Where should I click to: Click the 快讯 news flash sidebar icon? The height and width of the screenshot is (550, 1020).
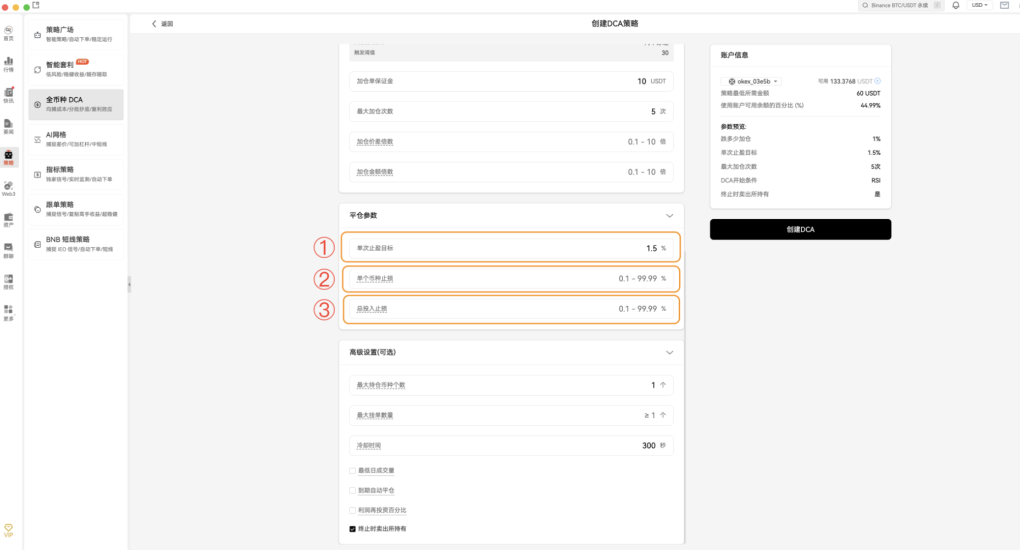(x=8, y=94)
